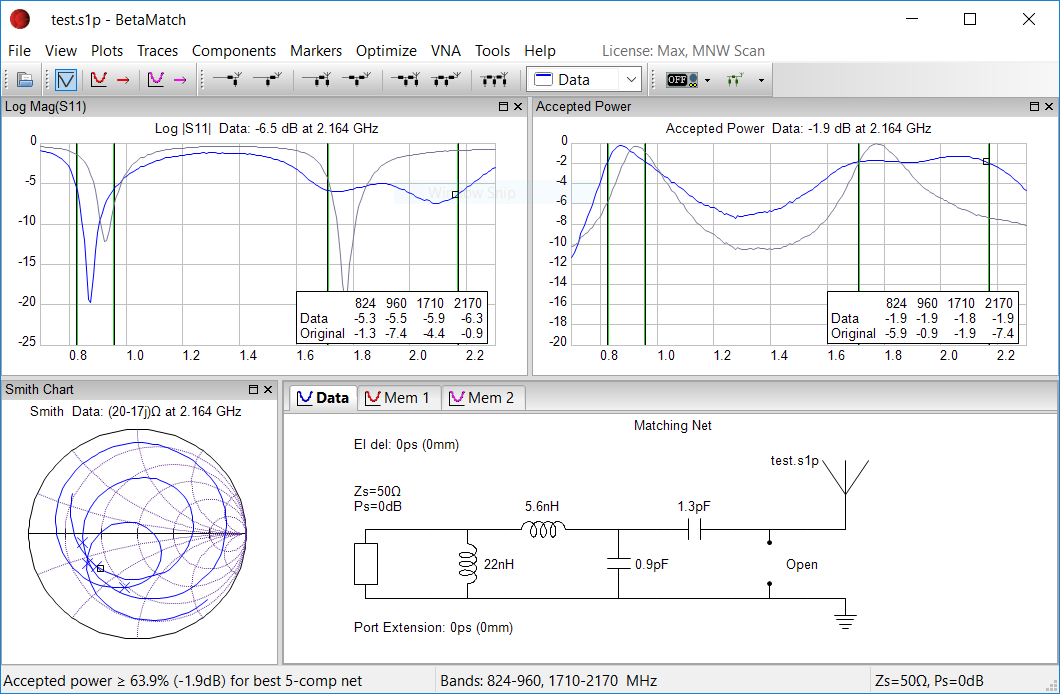The image size is (1060, 694).
Task: Click the open file icon in toolbar
Action: click(x=25, y=80)
